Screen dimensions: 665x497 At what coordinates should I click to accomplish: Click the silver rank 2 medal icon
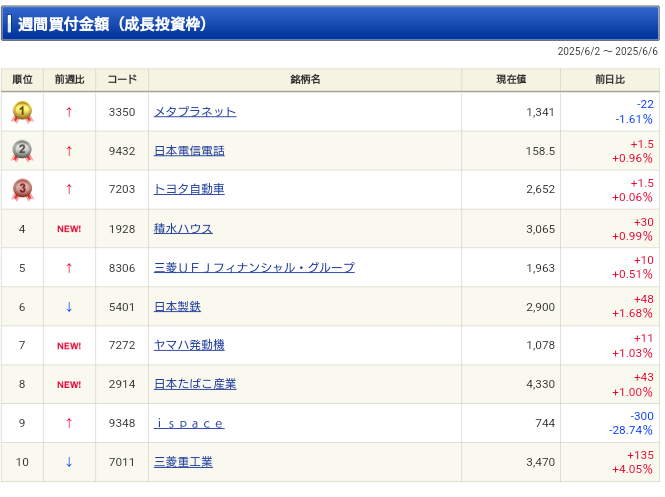[x=22, y=151]
